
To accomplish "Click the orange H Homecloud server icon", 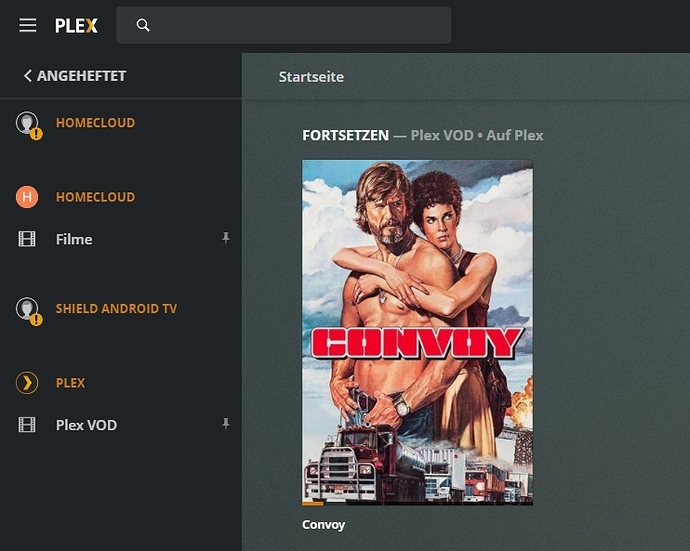I will [x=27, y=197].
